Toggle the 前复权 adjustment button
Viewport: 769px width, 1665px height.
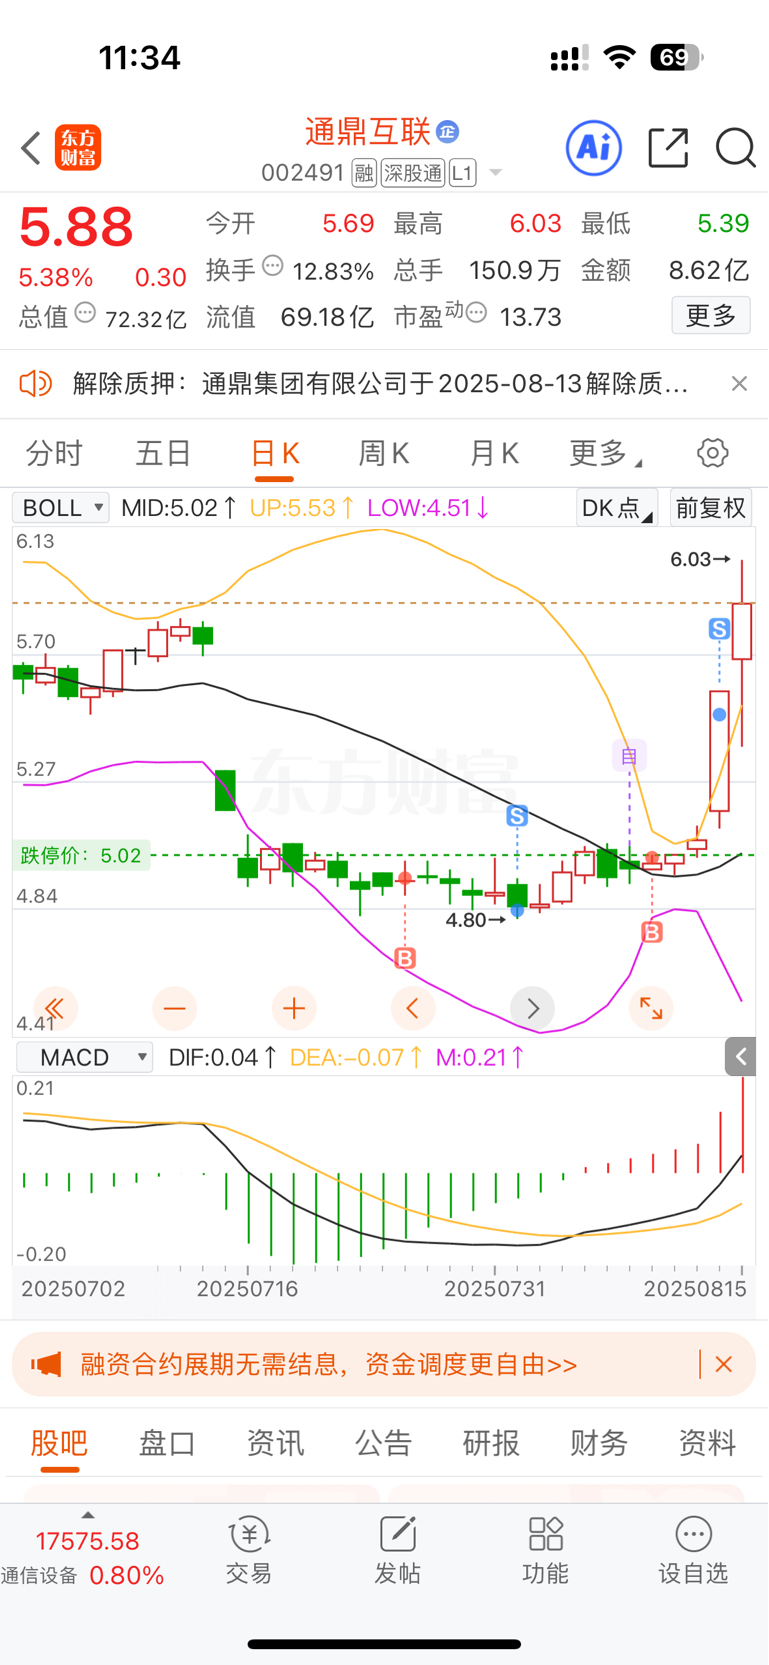[x=711, y=508]
